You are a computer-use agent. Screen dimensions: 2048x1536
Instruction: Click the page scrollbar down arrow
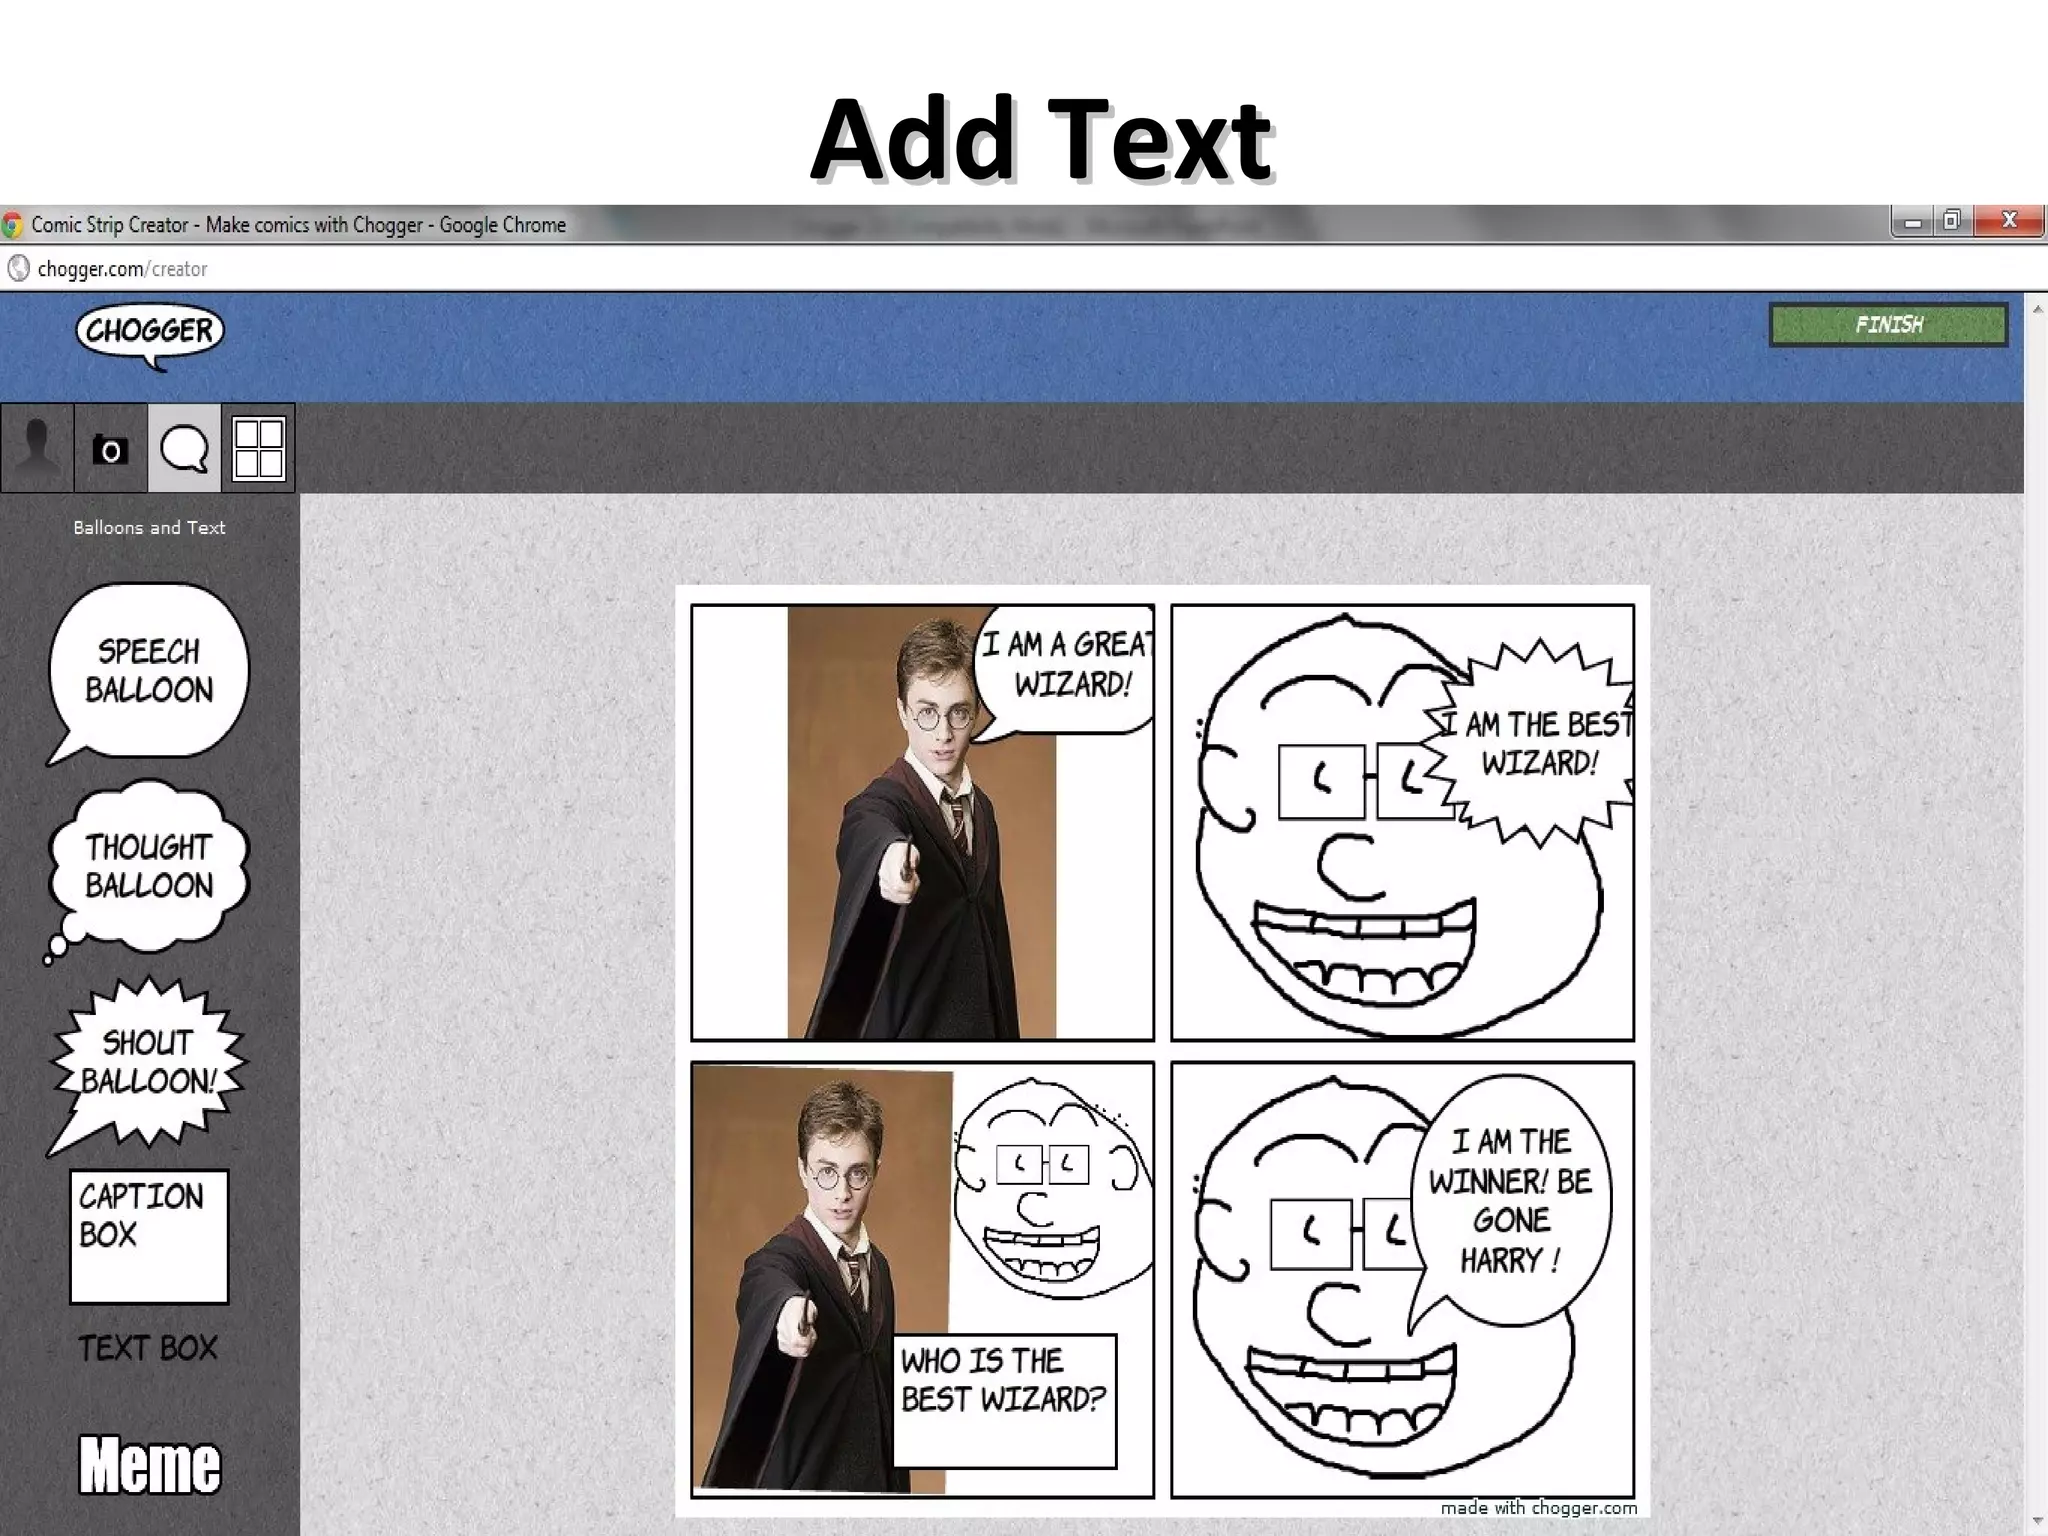coord(2037,1521)
